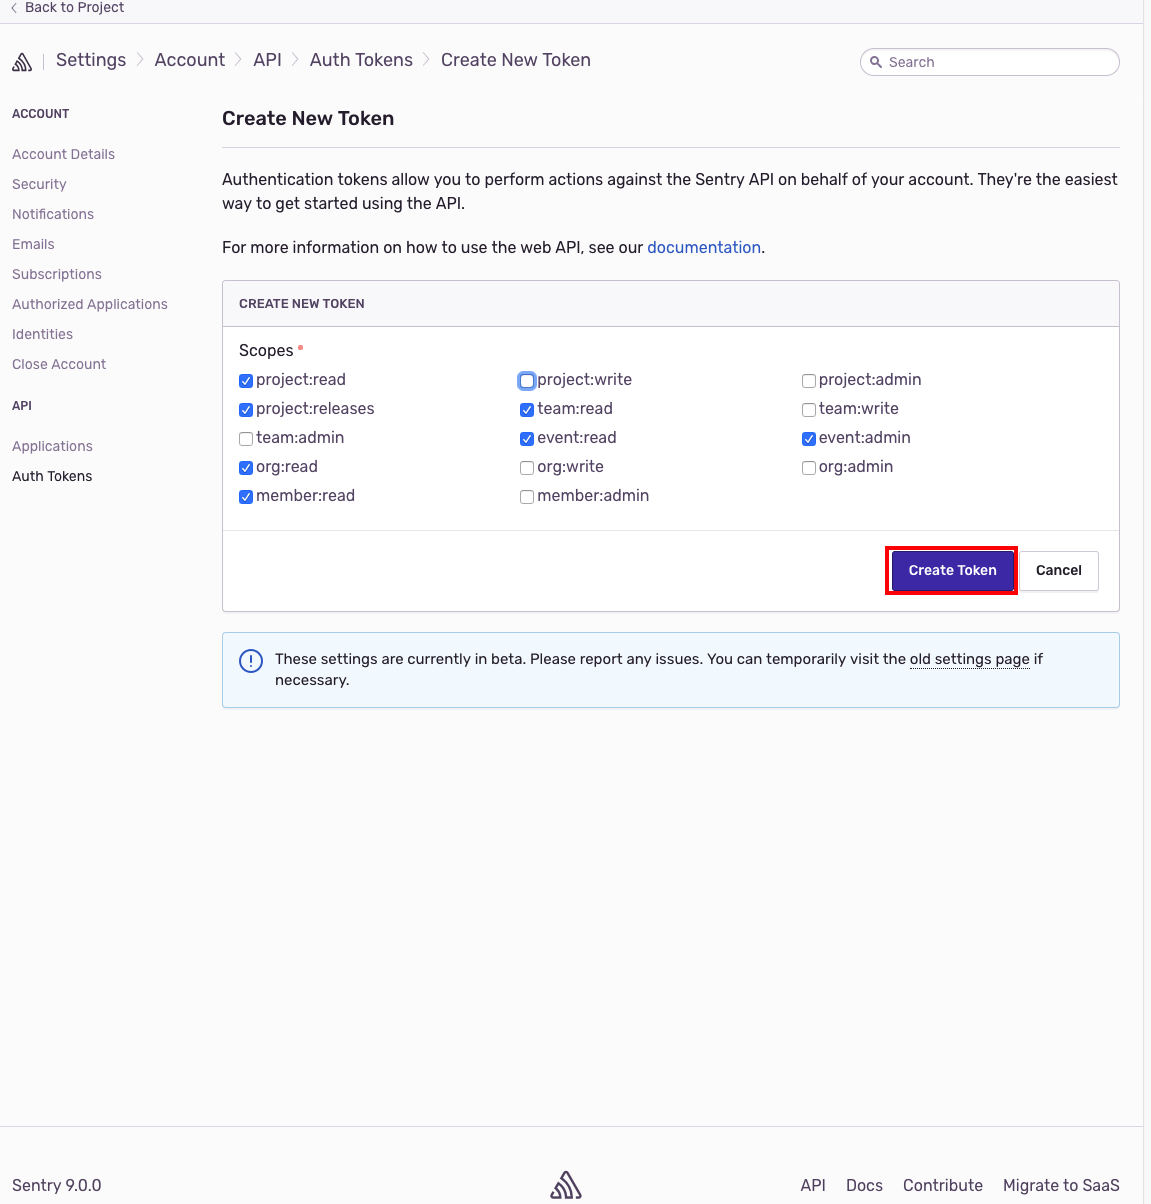Click Settings breadcrumb
1151x1204 pixels.
pos(91,60)
